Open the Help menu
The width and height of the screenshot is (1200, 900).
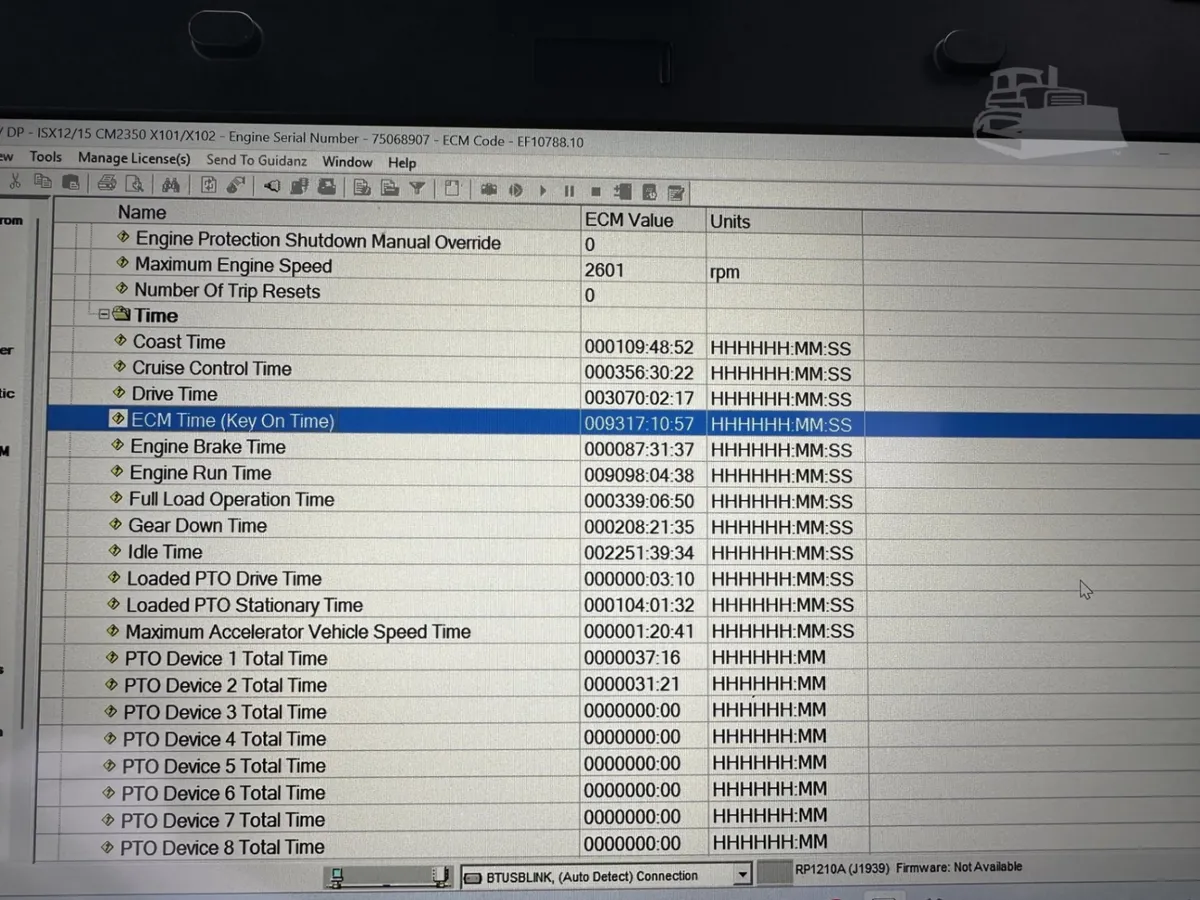click(402, 162)
